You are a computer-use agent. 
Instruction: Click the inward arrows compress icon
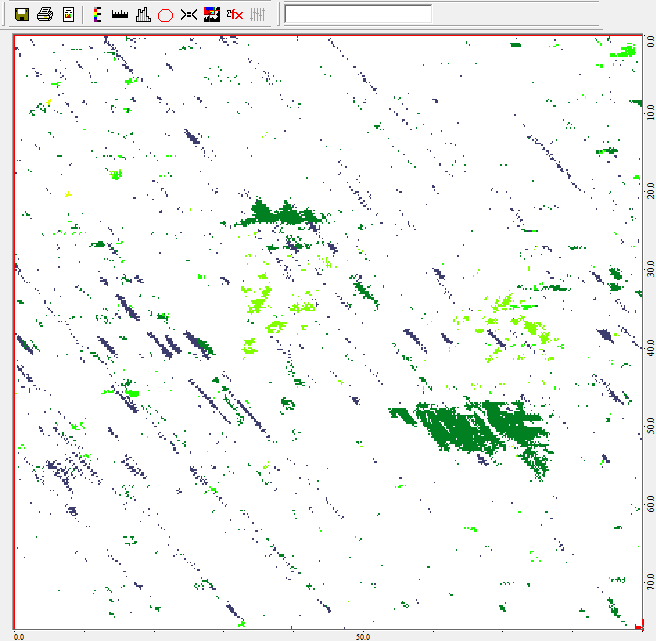188,15
